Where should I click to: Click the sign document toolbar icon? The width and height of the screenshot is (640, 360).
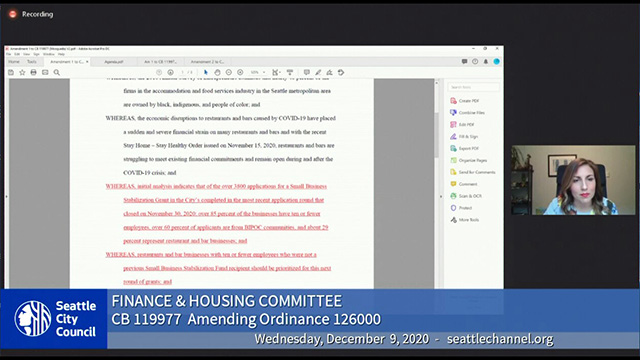[329, 72]
